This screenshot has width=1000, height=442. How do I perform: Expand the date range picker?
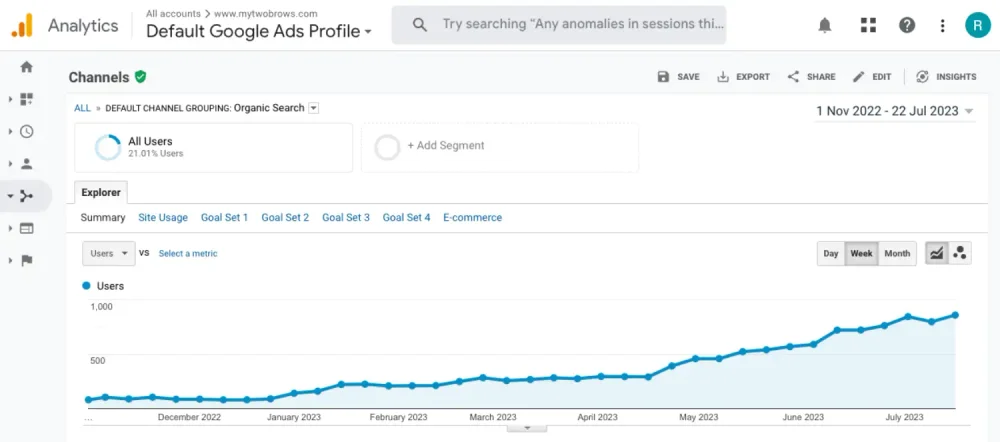coord(895,111)
